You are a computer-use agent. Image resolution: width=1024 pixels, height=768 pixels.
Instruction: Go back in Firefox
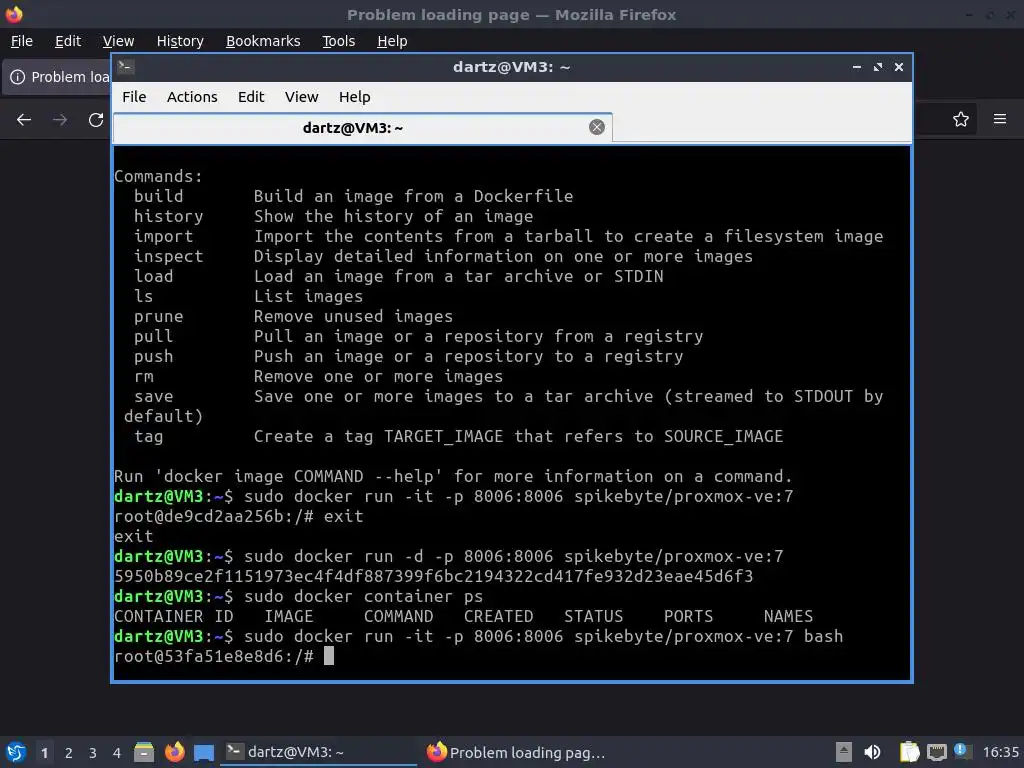coord(24,120)
